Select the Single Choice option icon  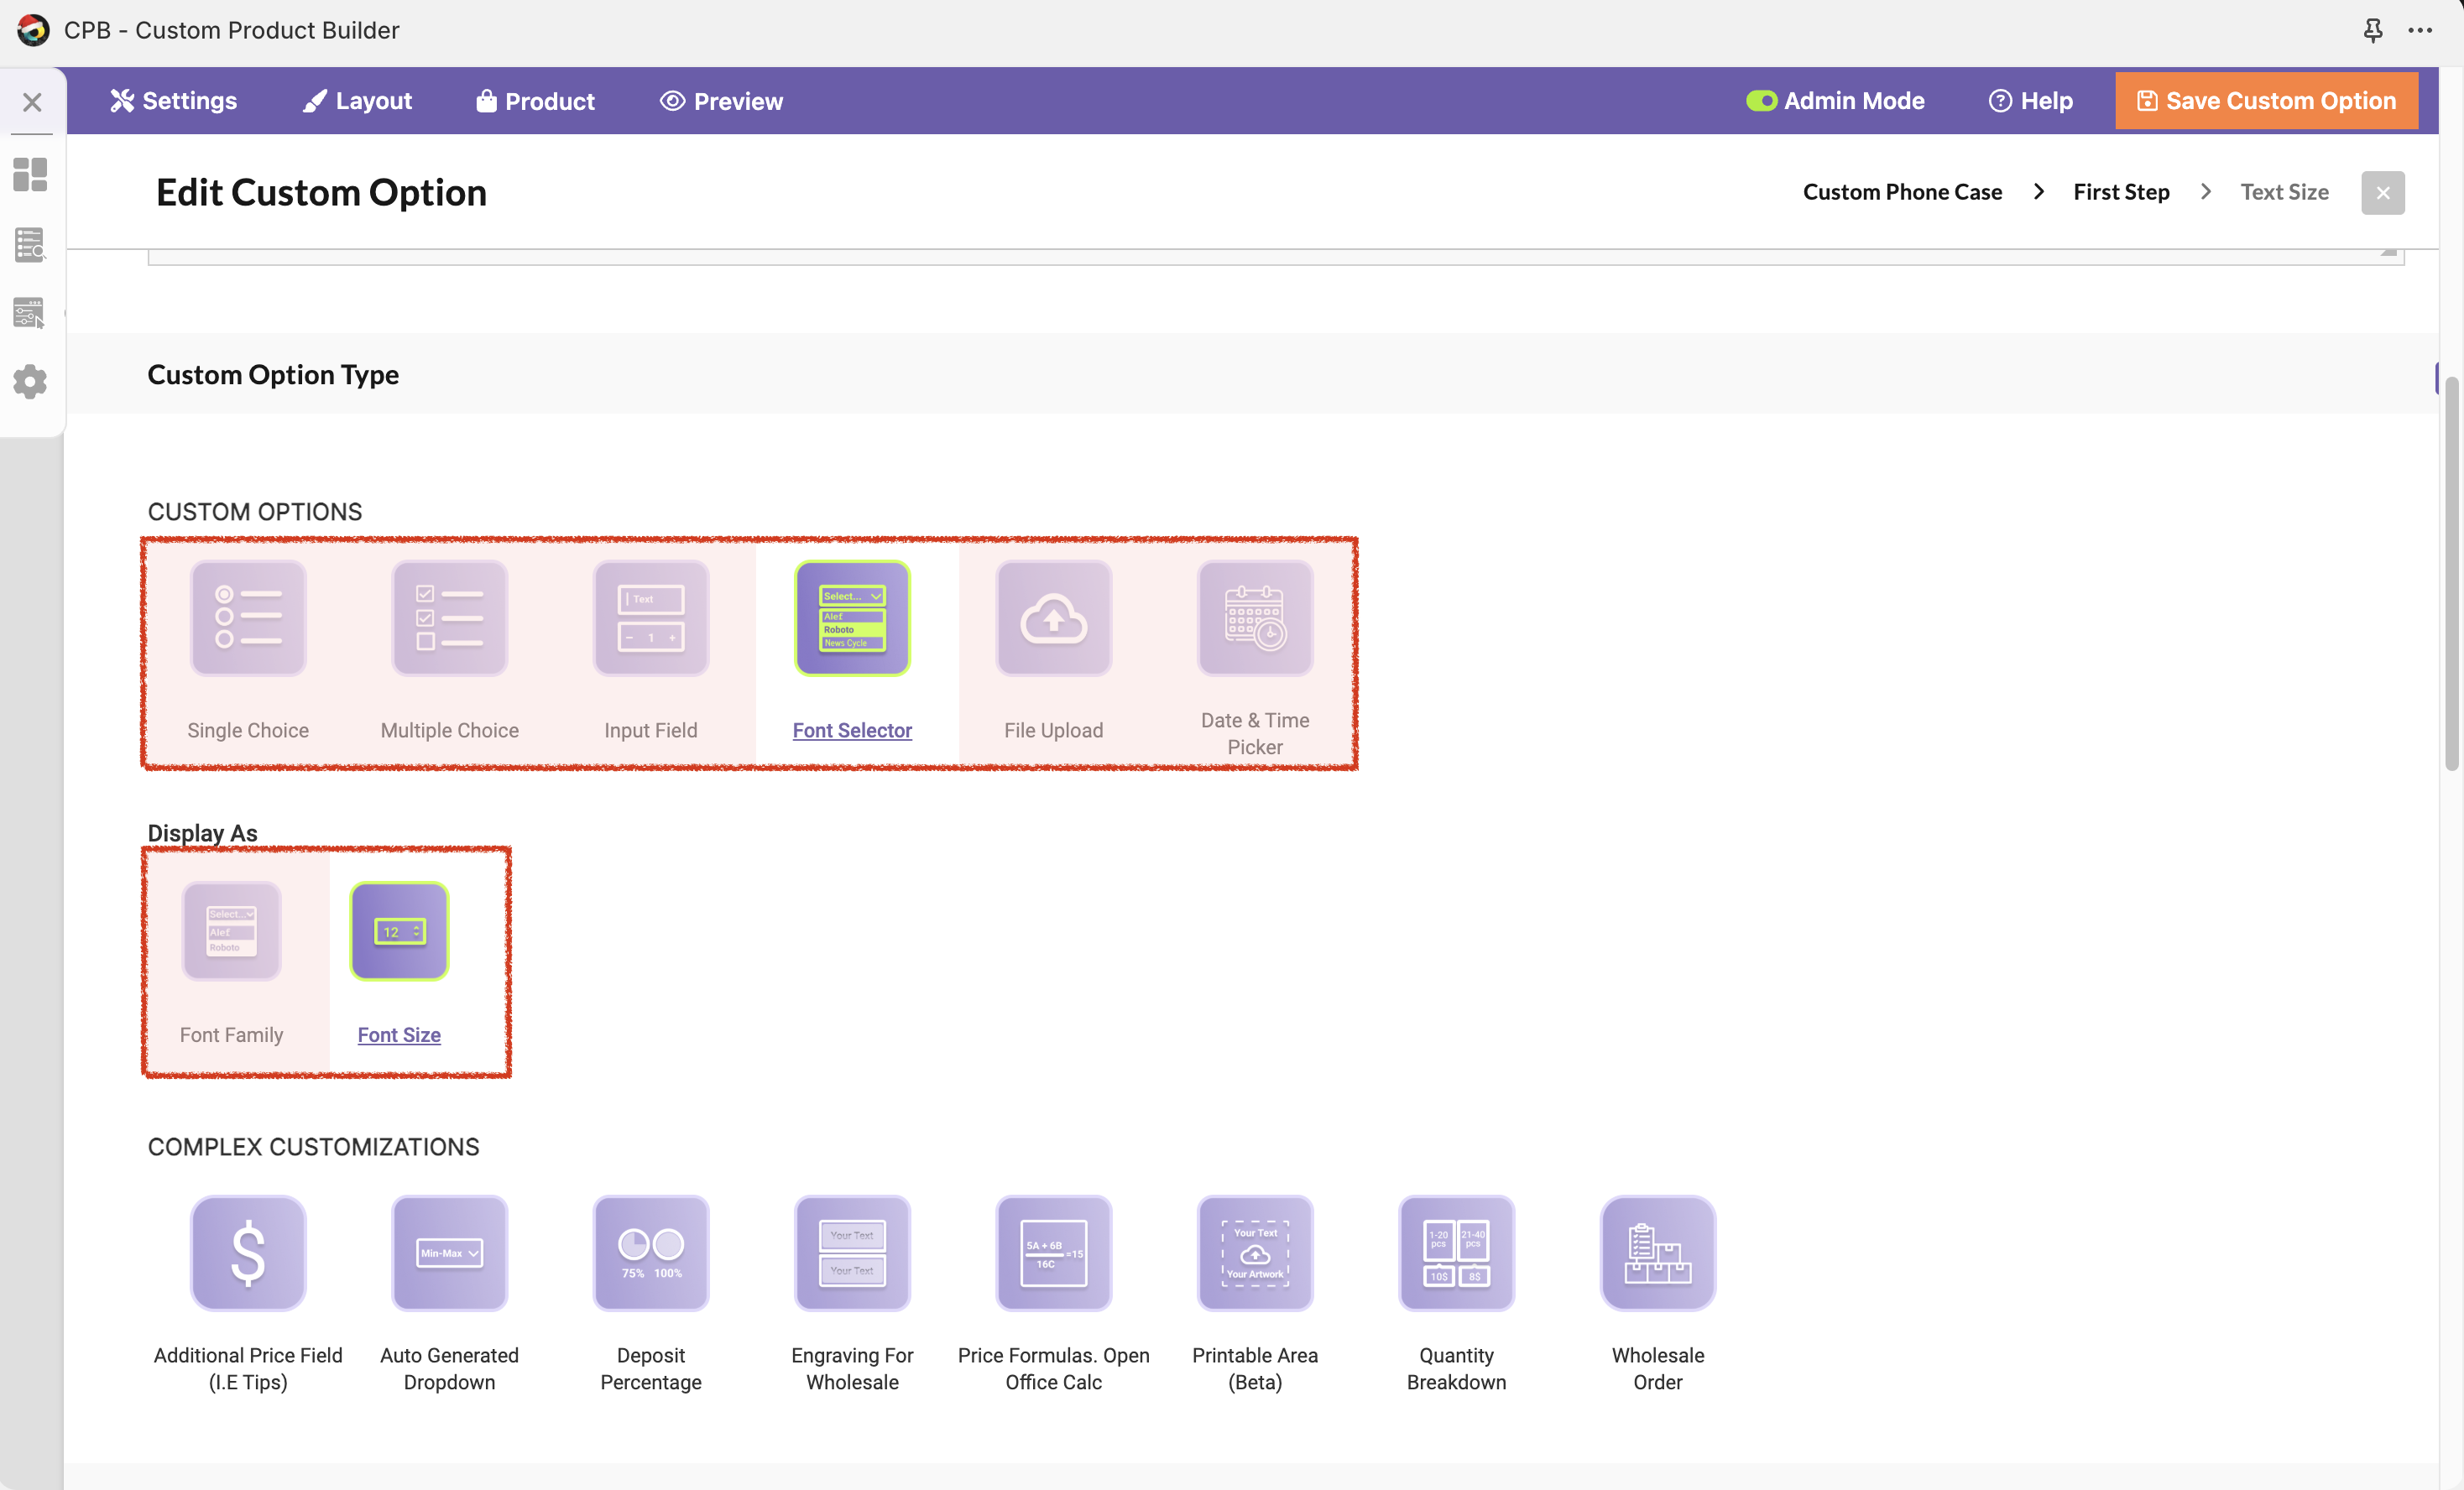(x=248, y=617)
